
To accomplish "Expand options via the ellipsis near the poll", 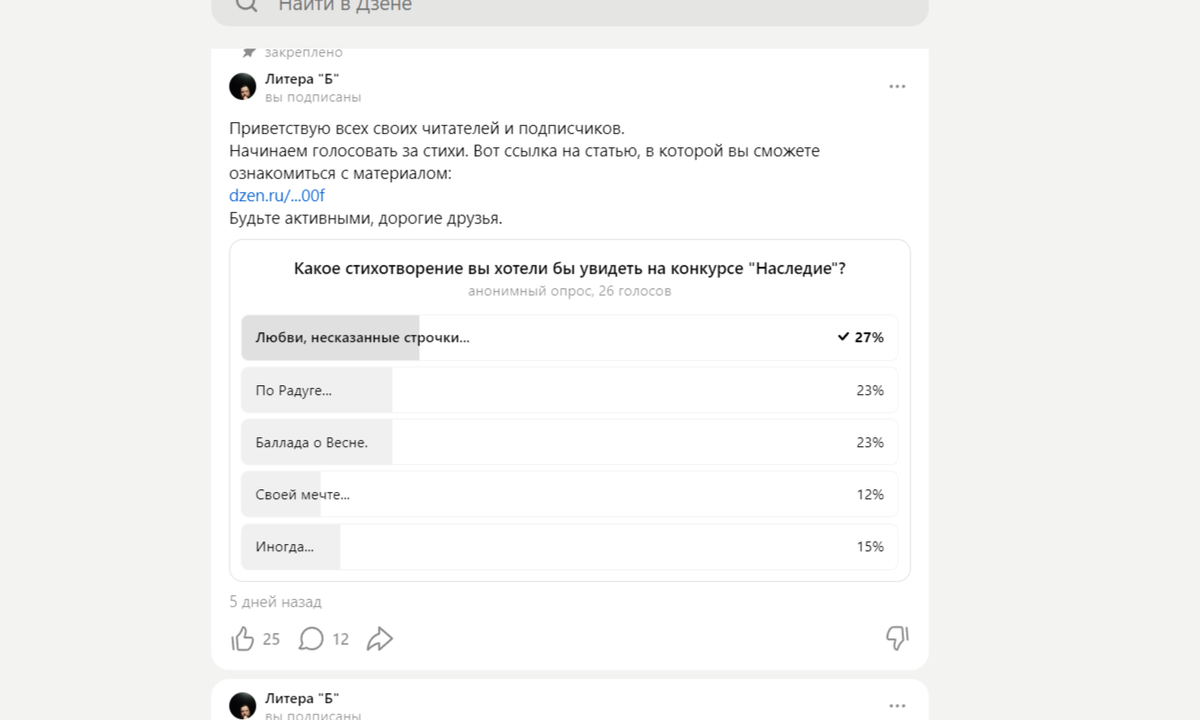I will click(x=897, y=86).
